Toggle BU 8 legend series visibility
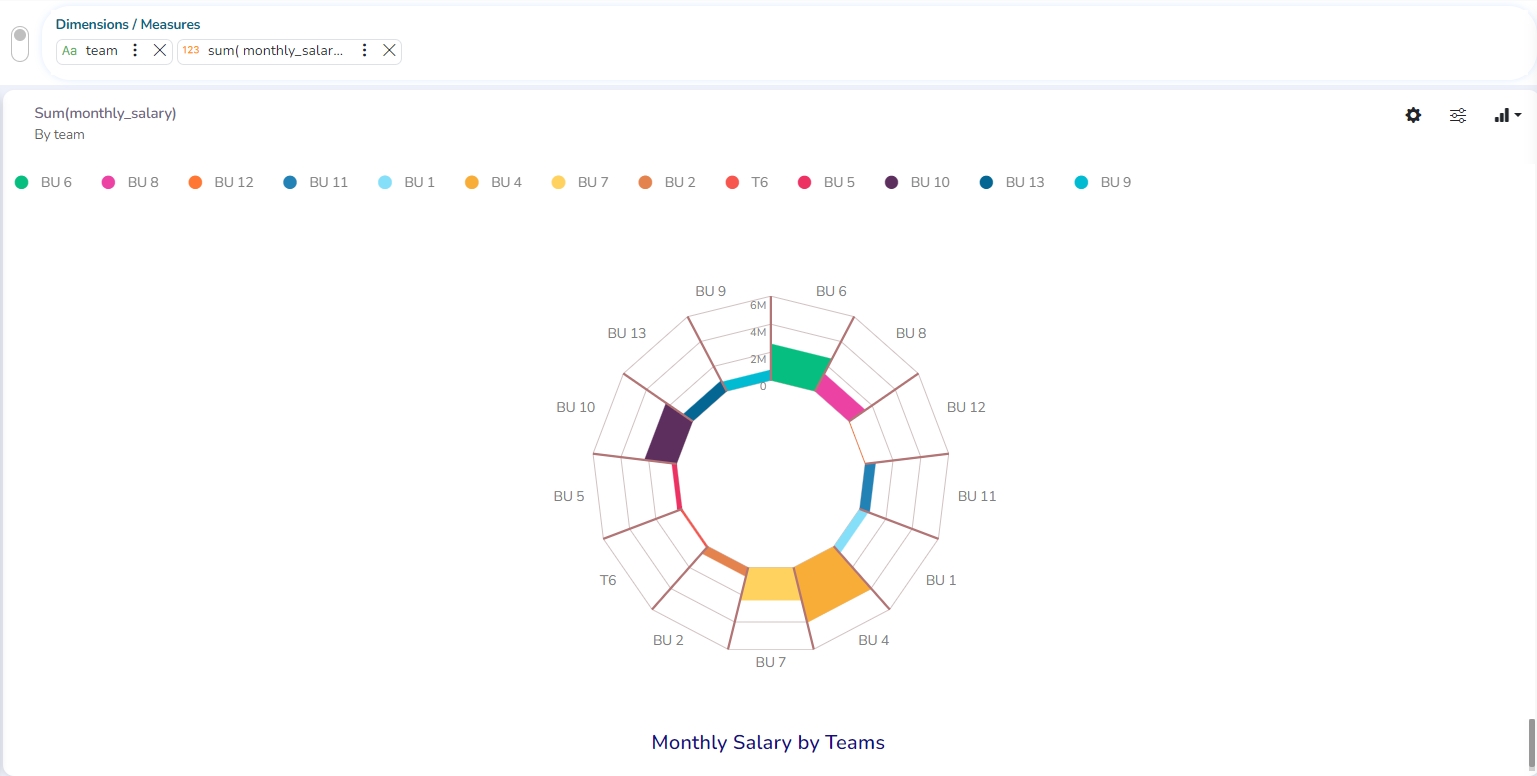The height and width of the screenshot is (776, 1537). click(130, 182)
